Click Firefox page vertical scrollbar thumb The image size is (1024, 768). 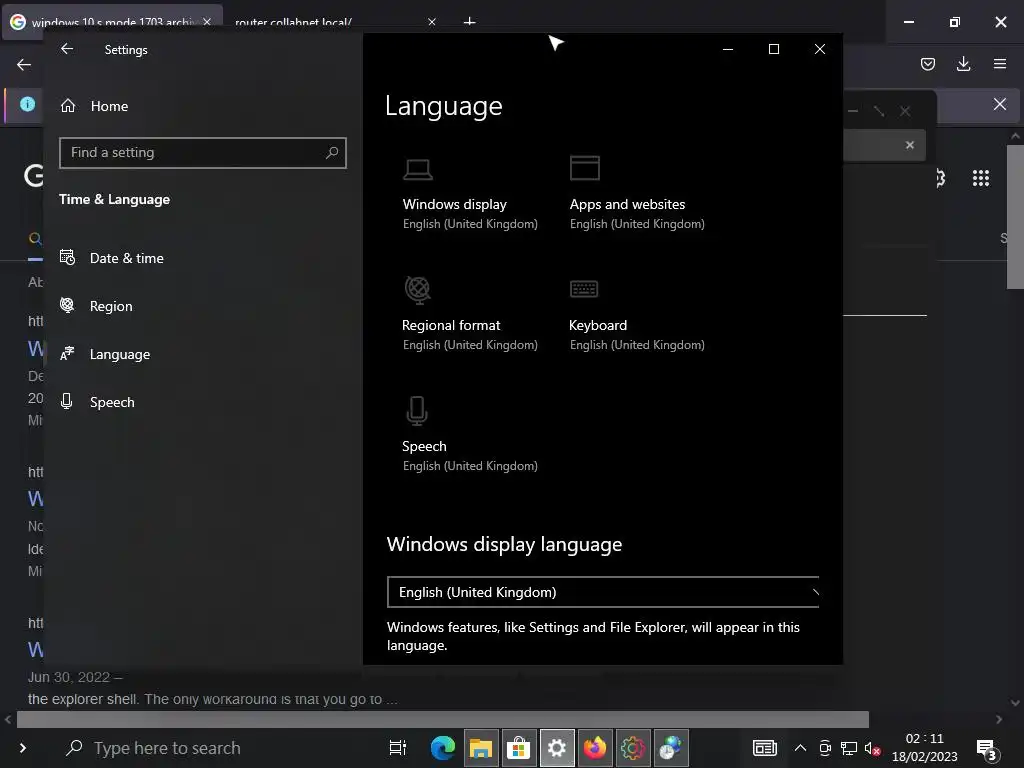coord(1016,217)
